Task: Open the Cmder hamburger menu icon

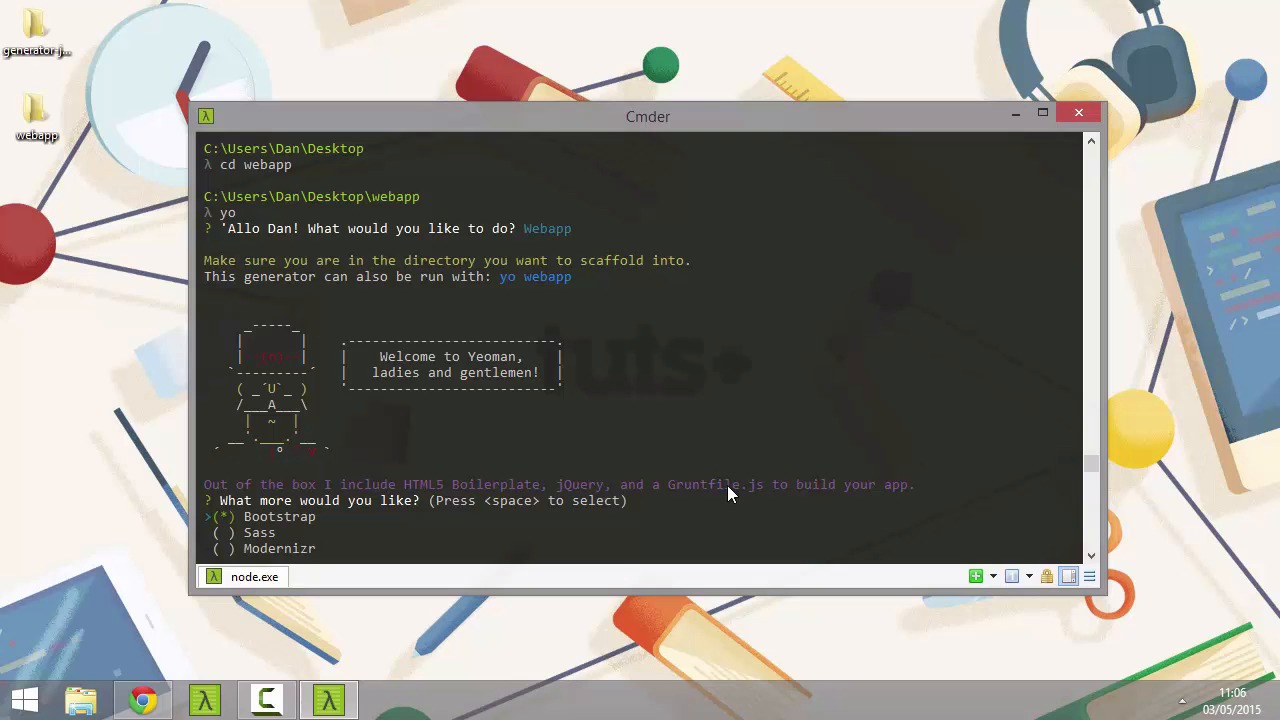Action: 1090,576
